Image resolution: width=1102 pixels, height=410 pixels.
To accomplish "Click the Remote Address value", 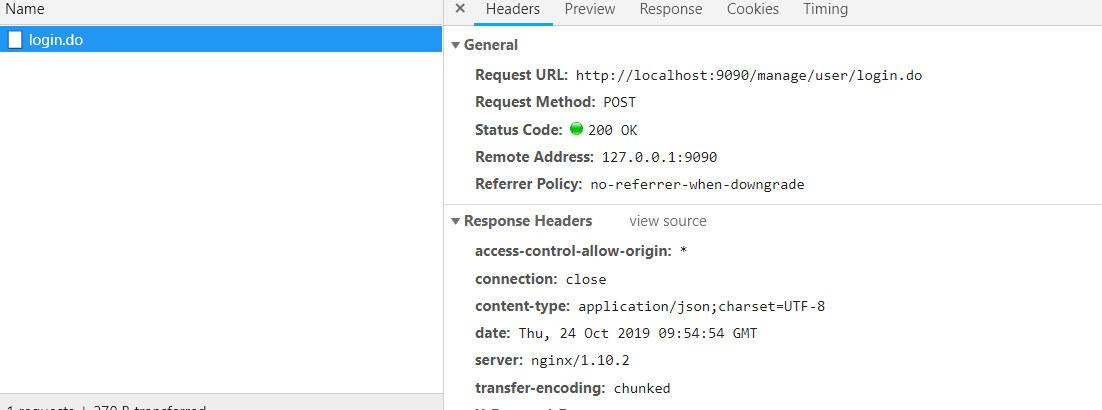I will pyautogui.click(x=659, y=157).
